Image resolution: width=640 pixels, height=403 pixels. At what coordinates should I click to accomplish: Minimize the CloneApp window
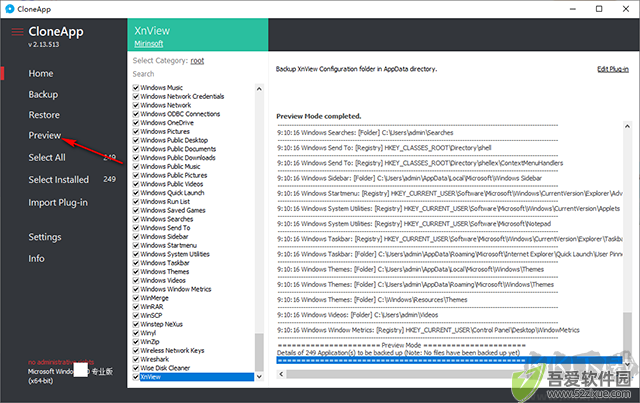[x=573, y=9]
